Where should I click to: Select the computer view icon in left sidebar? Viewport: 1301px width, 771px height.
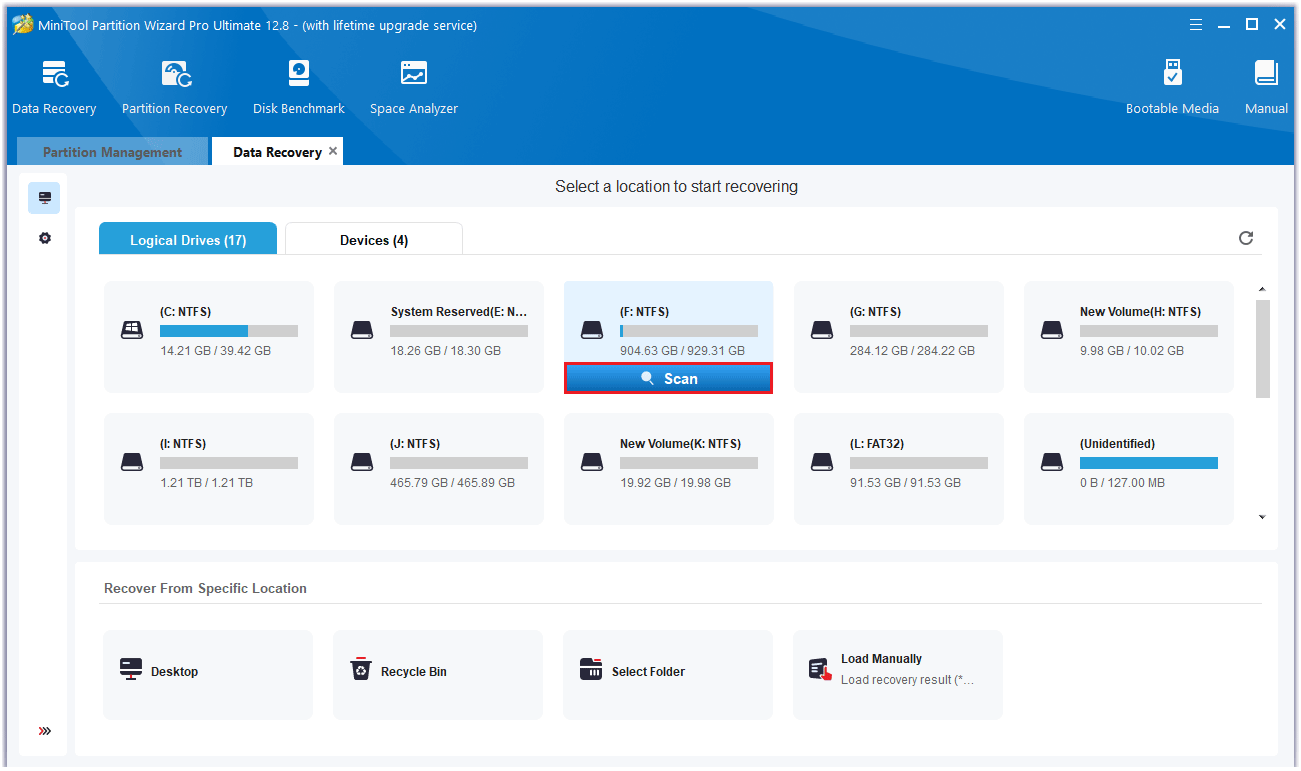(x=44, y=198)
